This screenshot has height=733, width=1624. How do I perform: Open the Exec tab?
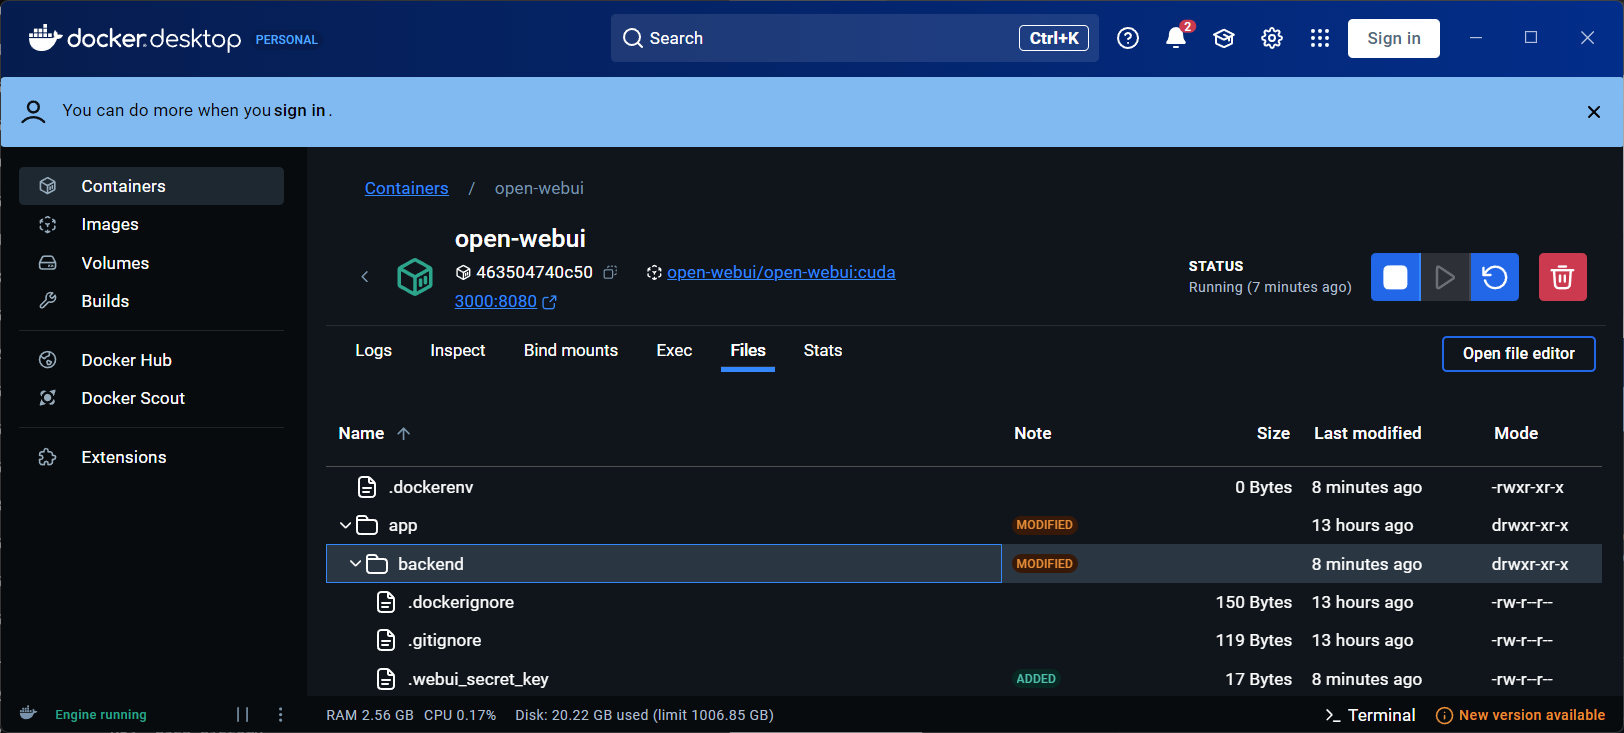click(x=674, y=350)
